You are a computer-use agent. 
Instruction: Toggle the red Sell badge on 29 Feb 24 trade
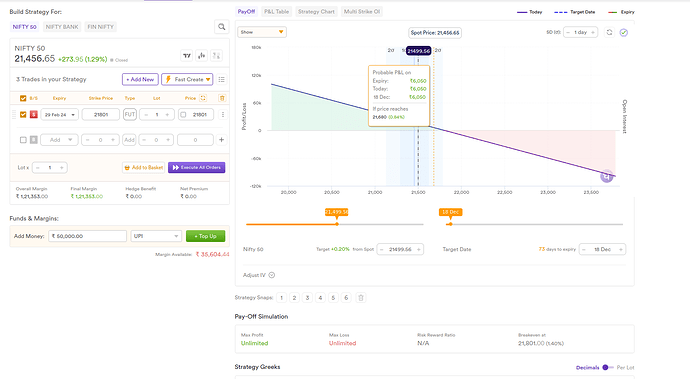[33, 114]
